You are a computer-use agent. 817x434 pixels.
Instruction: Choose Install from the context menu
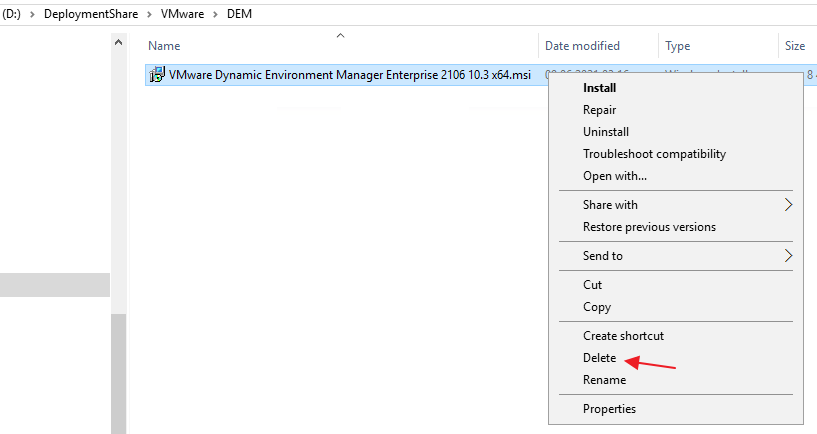coord(599,88)
